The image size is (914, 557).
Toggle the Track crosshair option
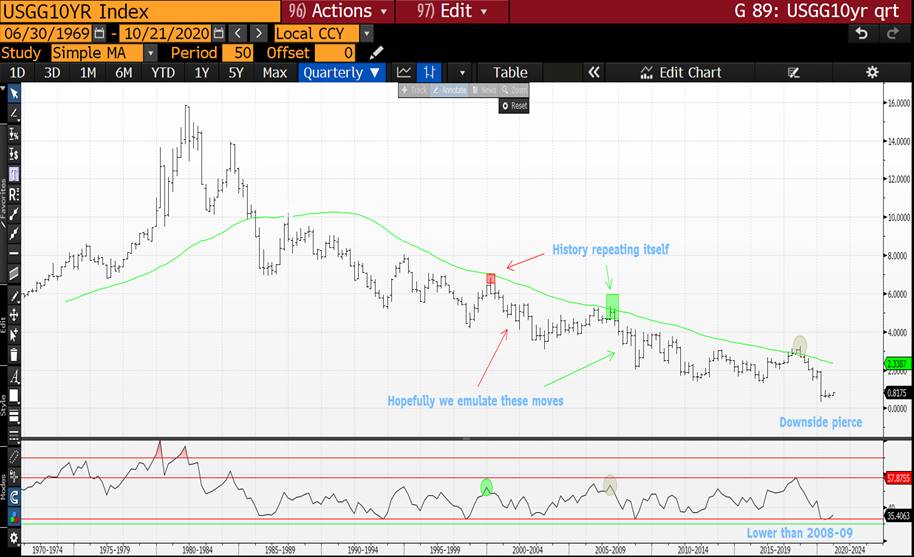(414, 90)
